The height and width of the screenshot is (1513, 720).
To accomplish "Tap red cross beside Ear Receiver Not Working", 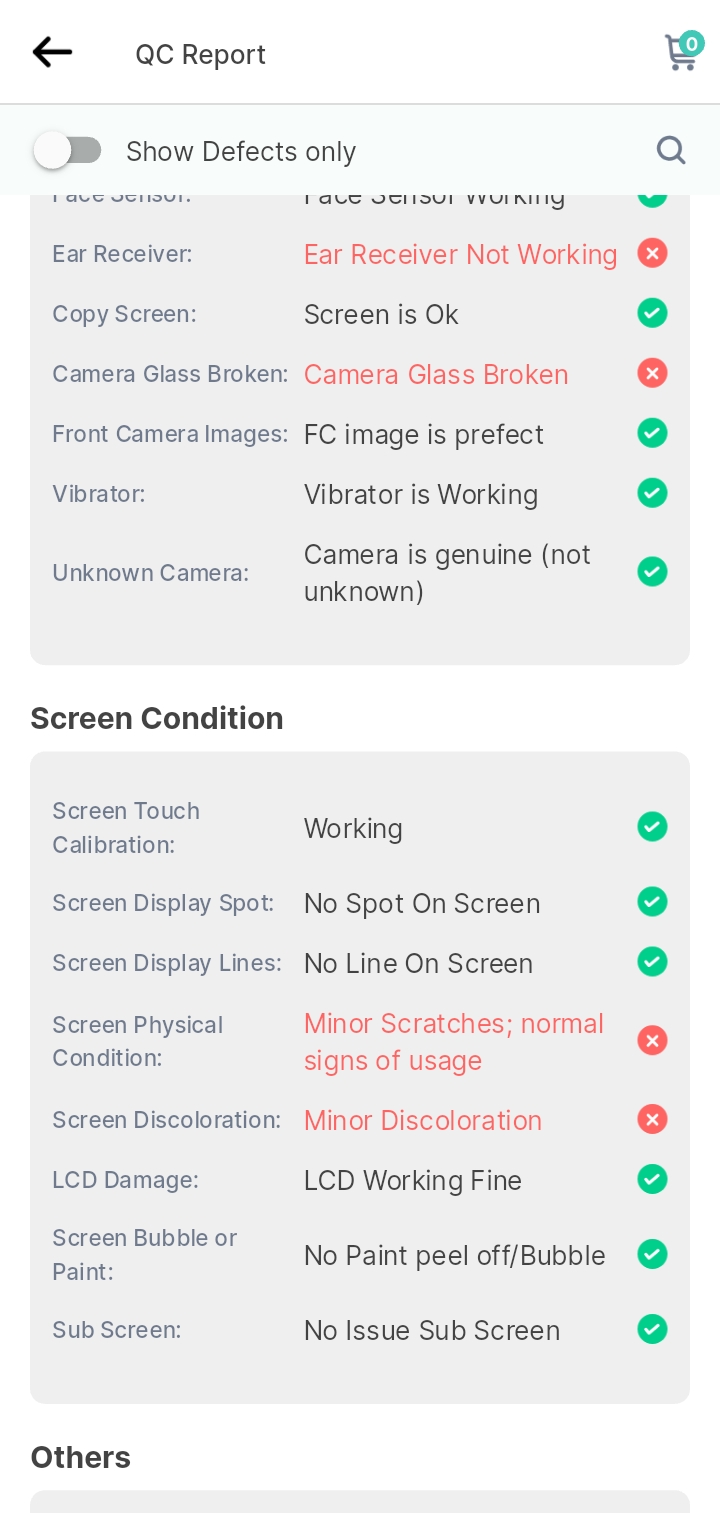I will tap(652, 254).
